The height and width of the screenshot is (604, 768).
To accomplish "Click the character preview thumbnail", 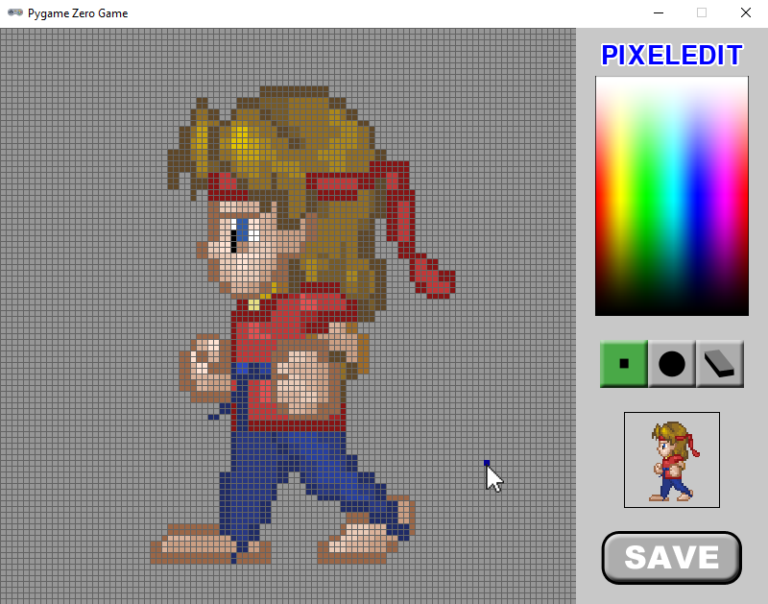I will coord(671,460).
